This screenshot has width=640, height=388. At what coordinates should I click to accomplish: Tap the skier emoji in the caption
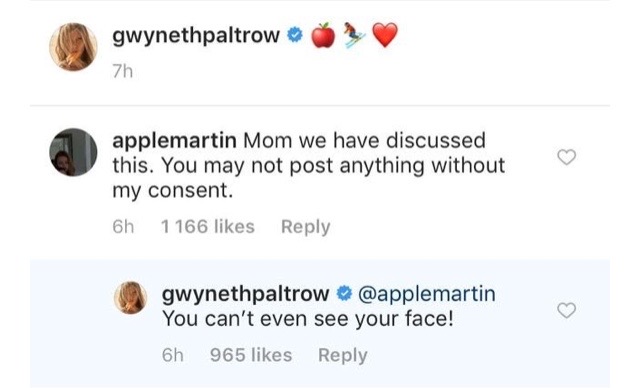tap(354, 35)
